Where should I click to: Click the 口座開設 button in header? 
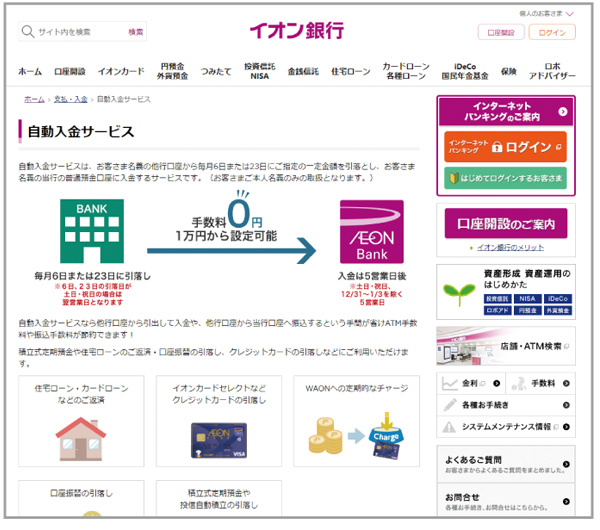tap(500, 33)
